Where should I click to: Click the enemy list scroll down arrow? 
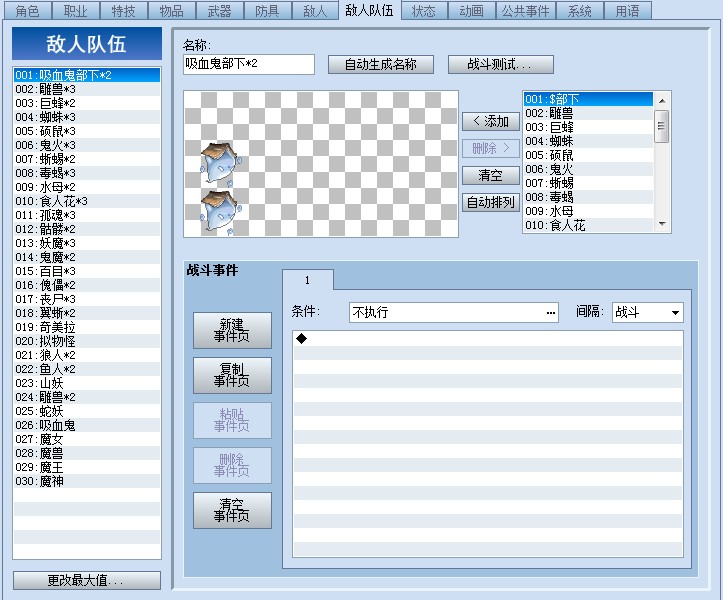coord(662,224)
